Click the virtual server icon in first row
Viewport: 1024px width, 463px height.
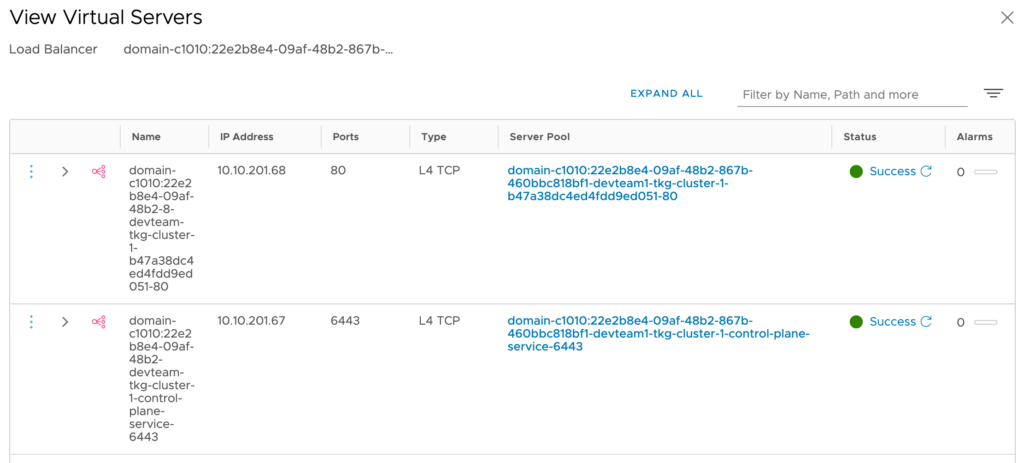pos(98,172)
